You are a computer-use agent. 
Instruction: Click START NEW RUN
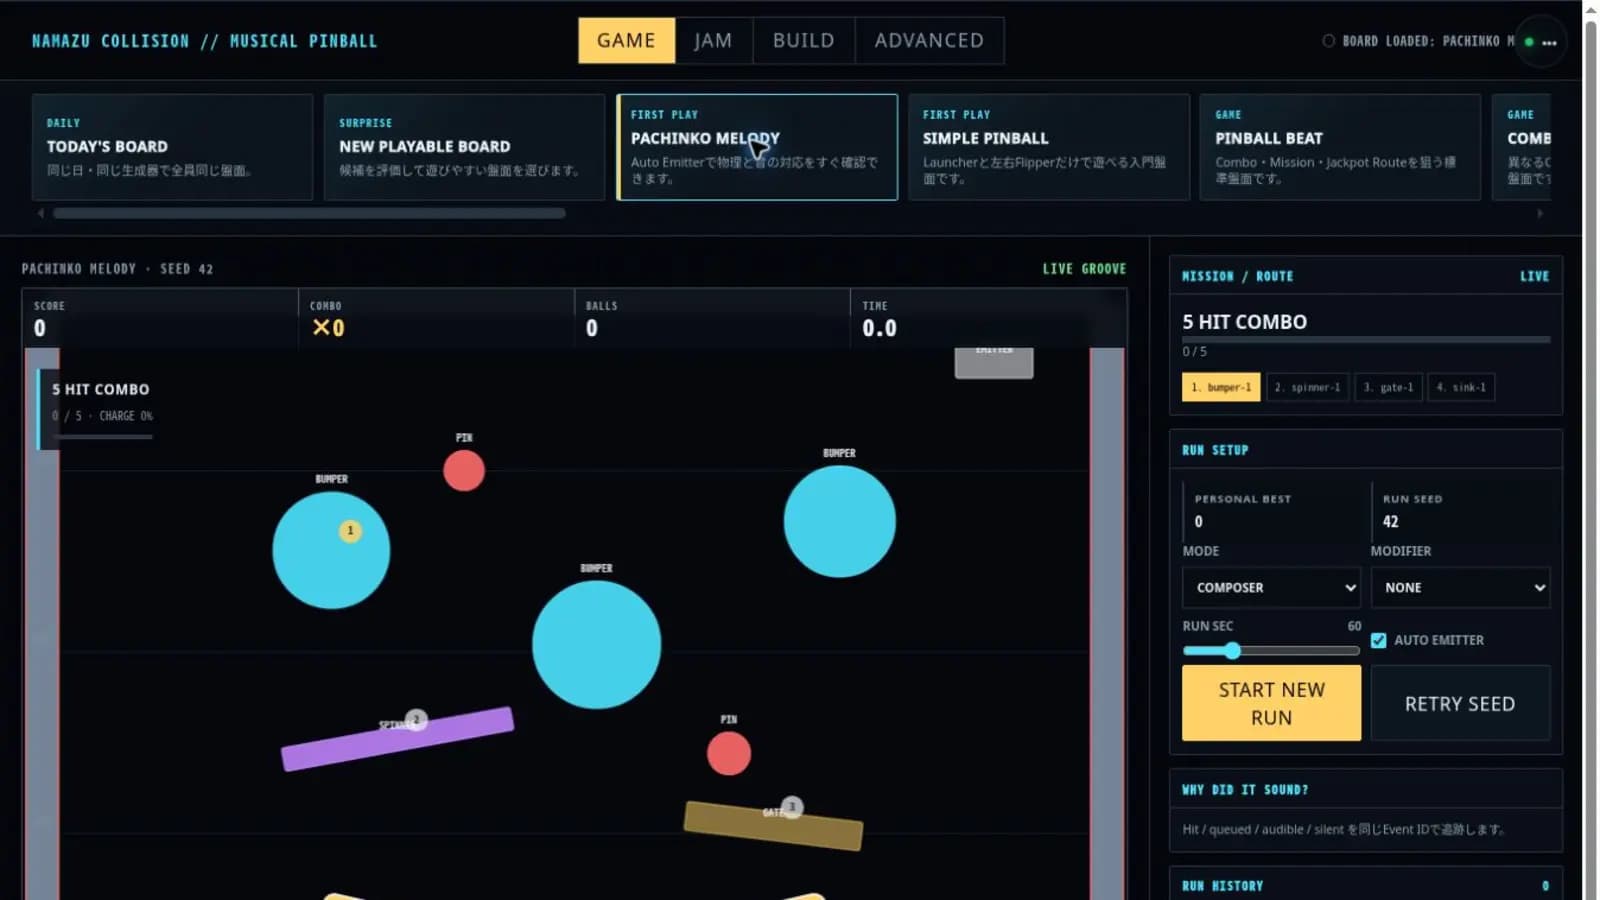tap(1271, 703)
